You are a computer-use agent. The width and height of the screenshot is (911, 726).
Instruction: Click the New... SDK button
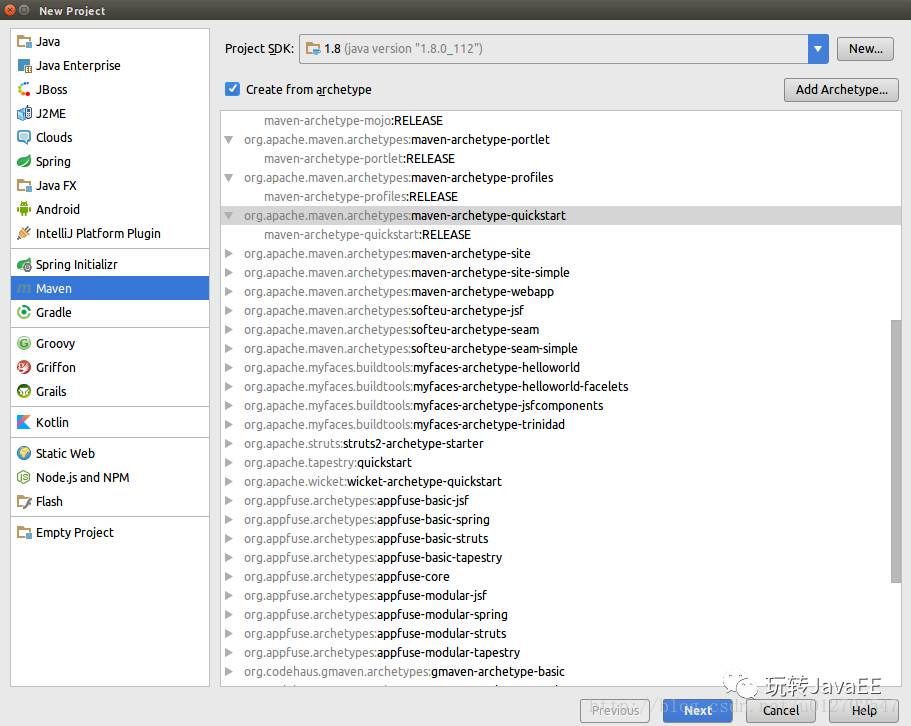[866, 49]
